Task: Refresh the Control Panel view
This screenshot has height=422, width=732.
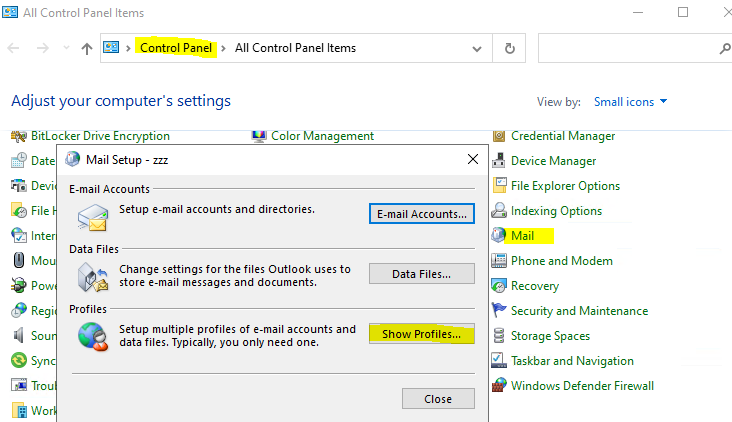Action: 509,48
